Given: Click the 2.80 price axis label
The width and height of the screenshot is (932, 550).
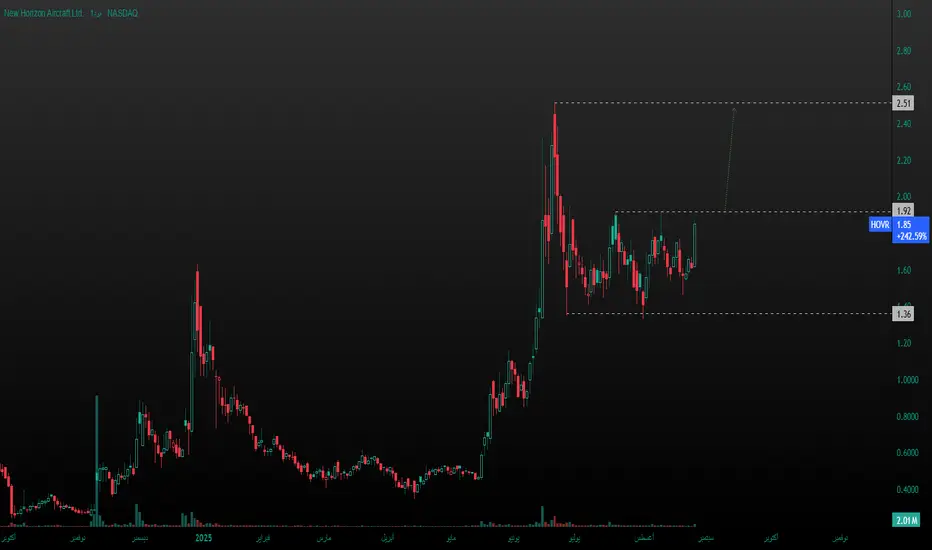Looking at the screenshot, I should [903, 51].
